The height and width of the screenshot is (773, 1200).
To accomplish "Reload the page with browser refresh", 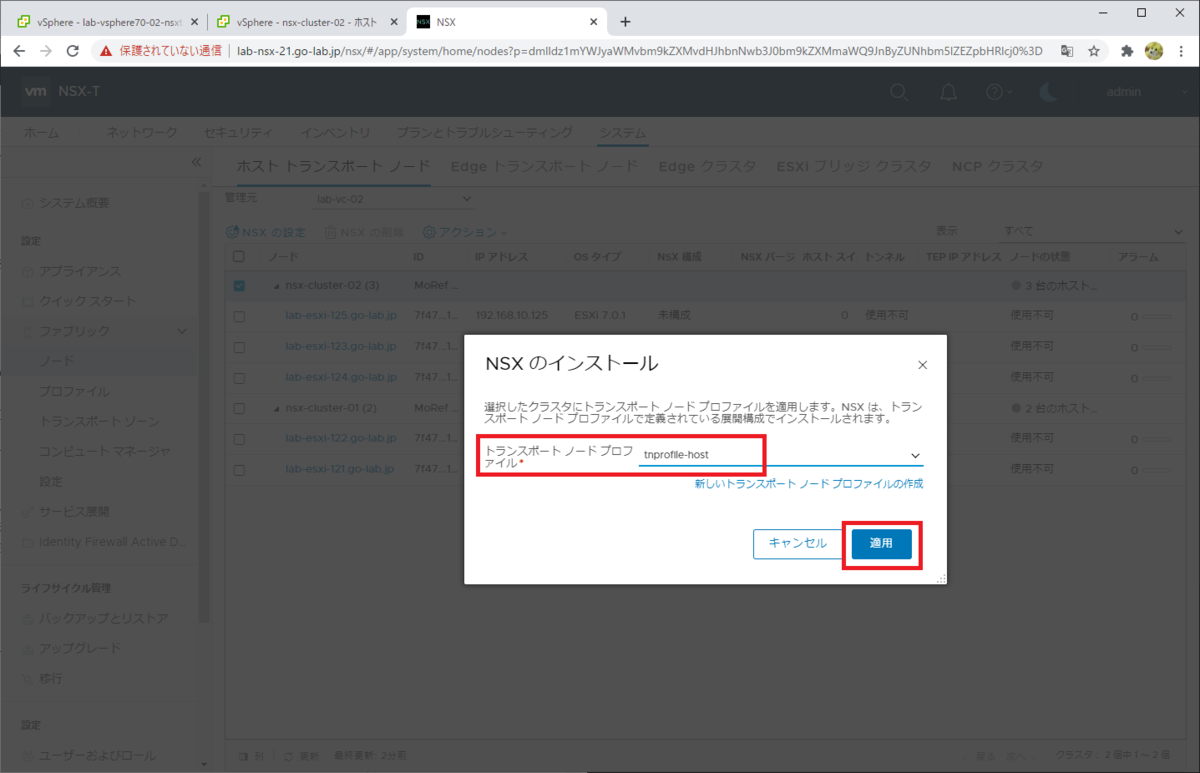I will [x=72, y=50].
